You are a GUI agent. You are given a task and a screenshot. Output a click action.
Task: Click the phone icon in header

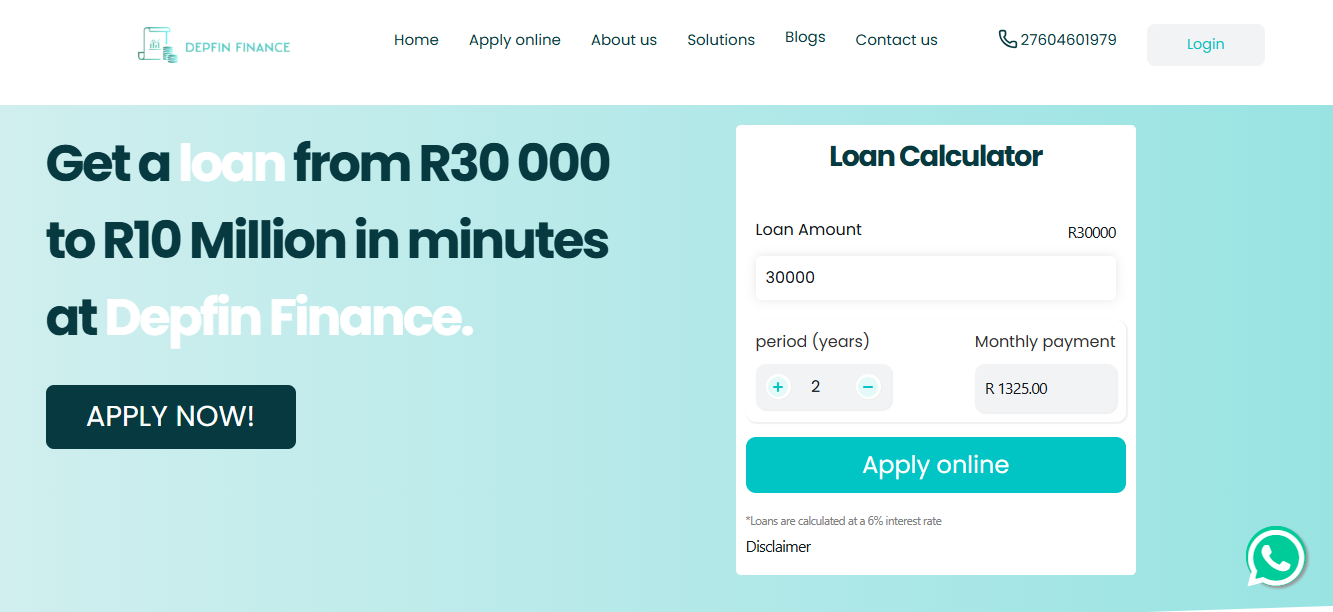(1007, 39)
